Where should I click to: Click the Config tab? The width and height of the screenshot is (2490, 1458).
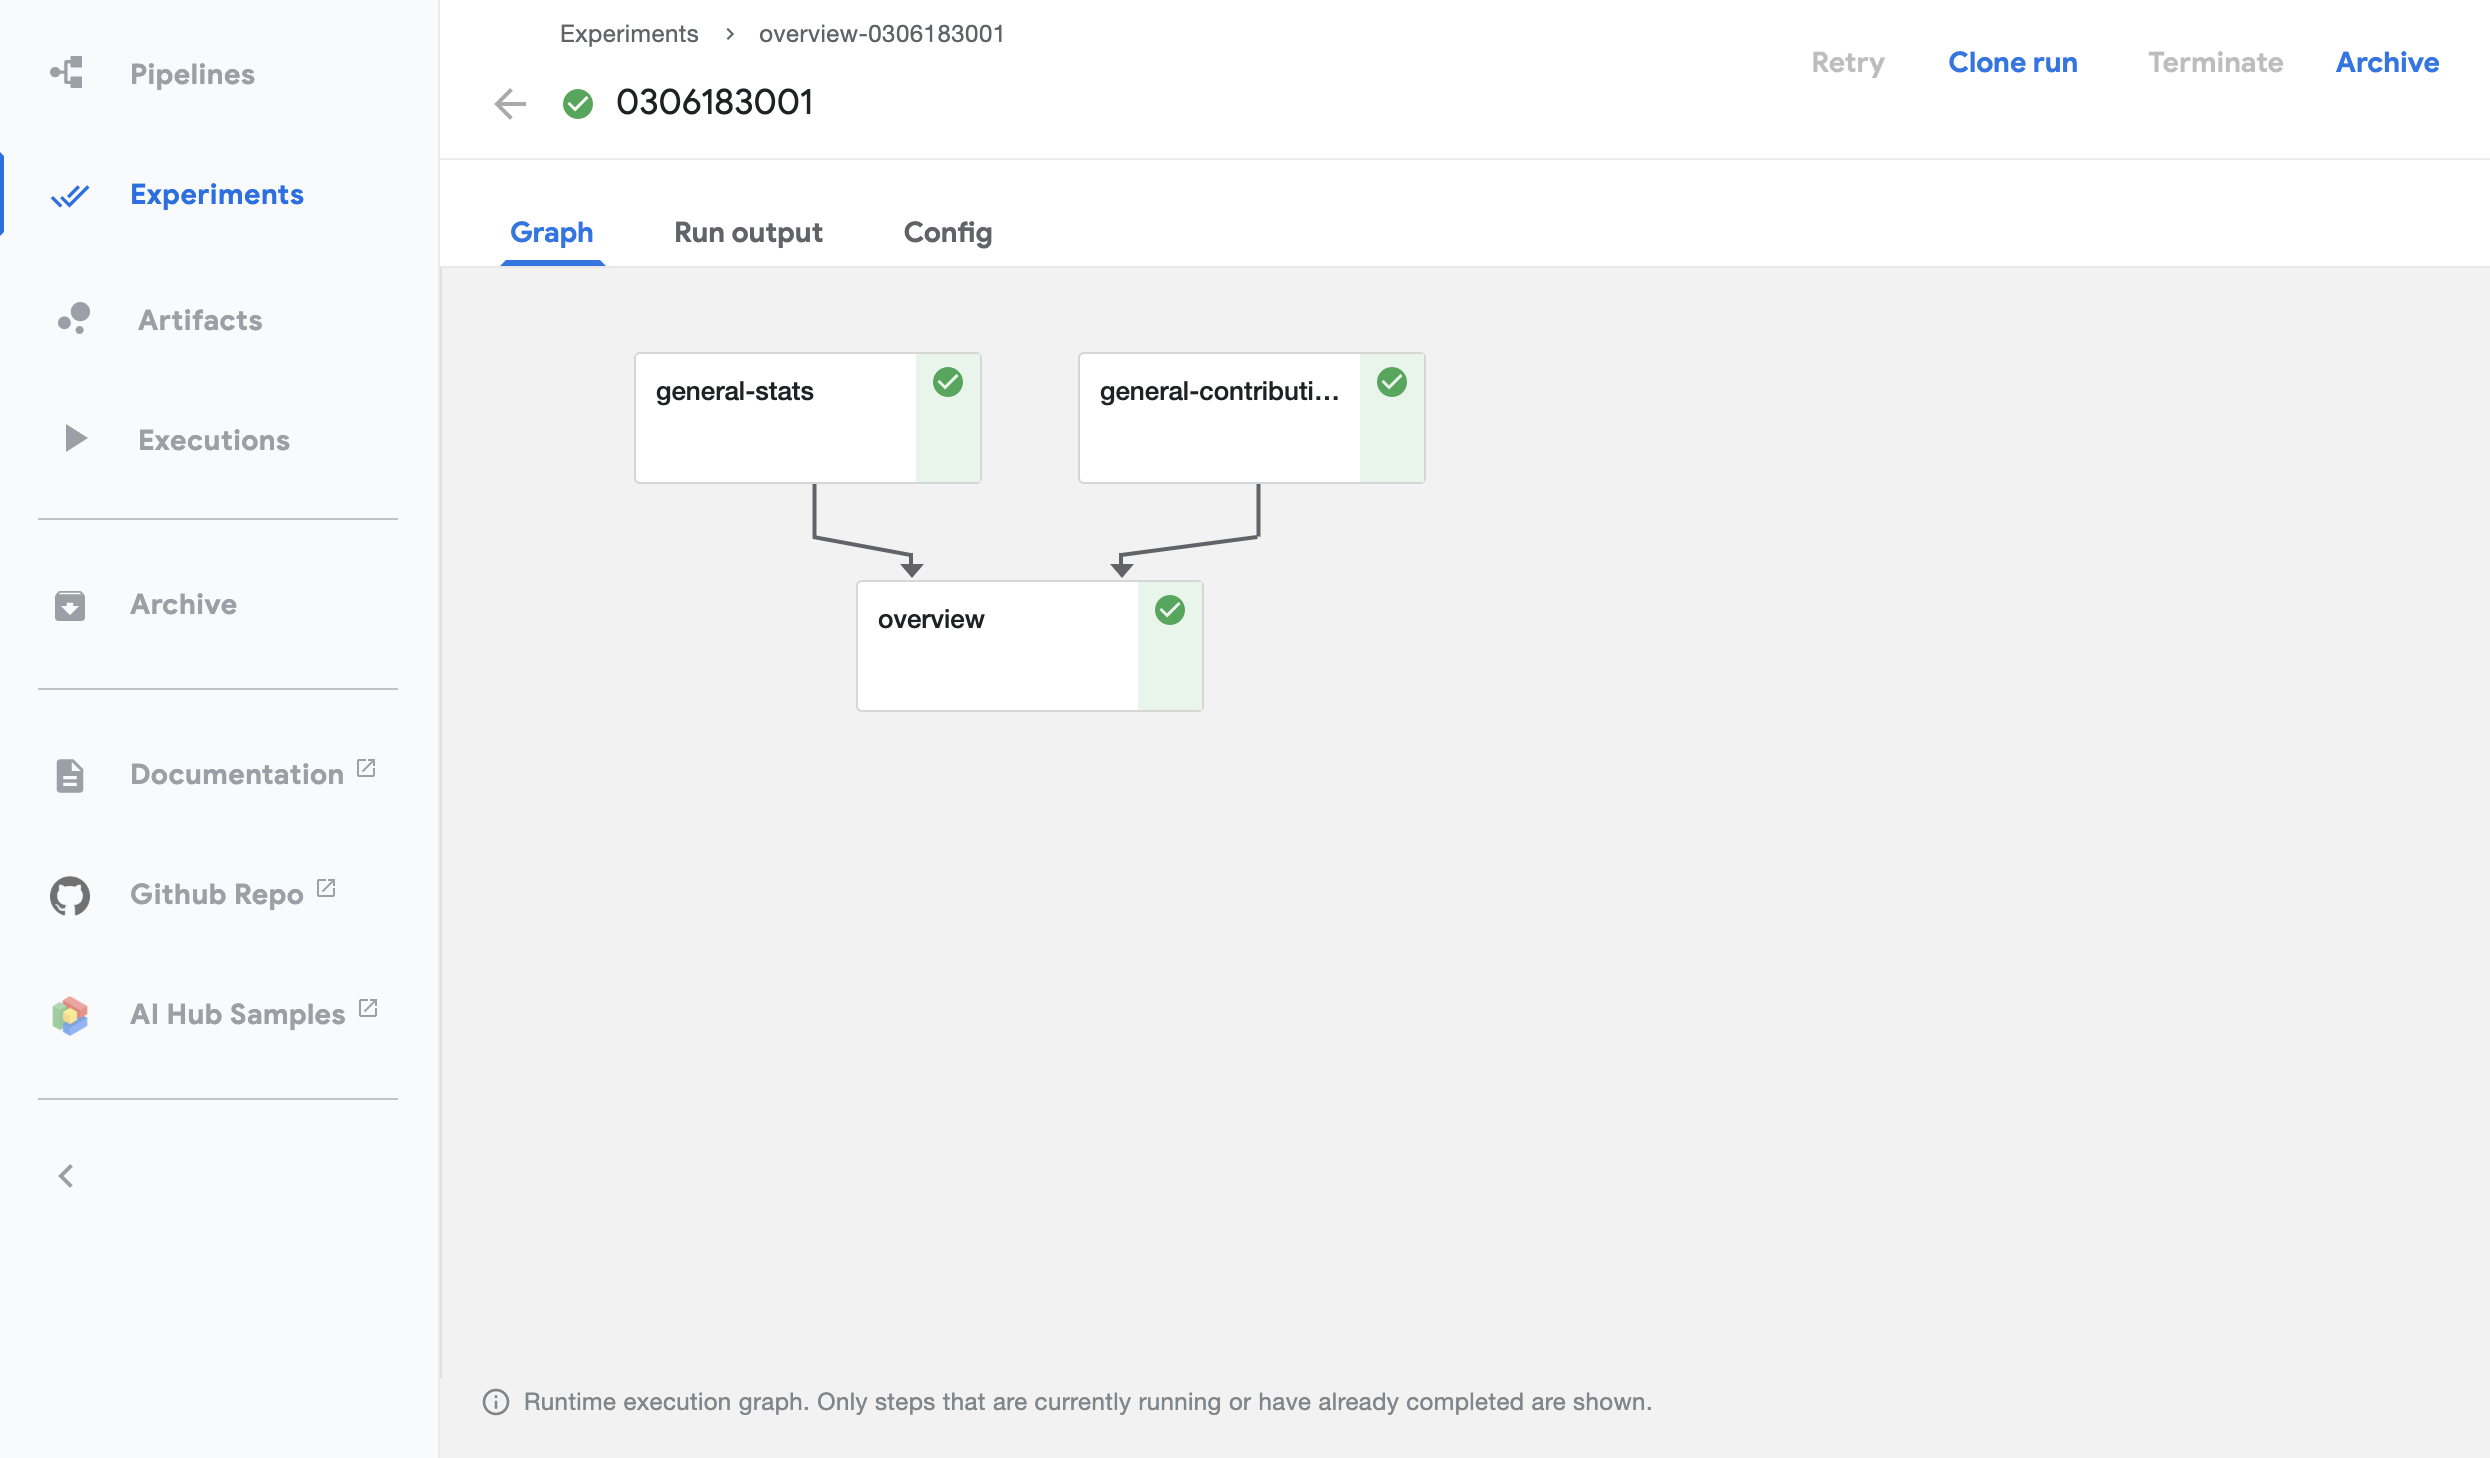click(x=947, y=231)
